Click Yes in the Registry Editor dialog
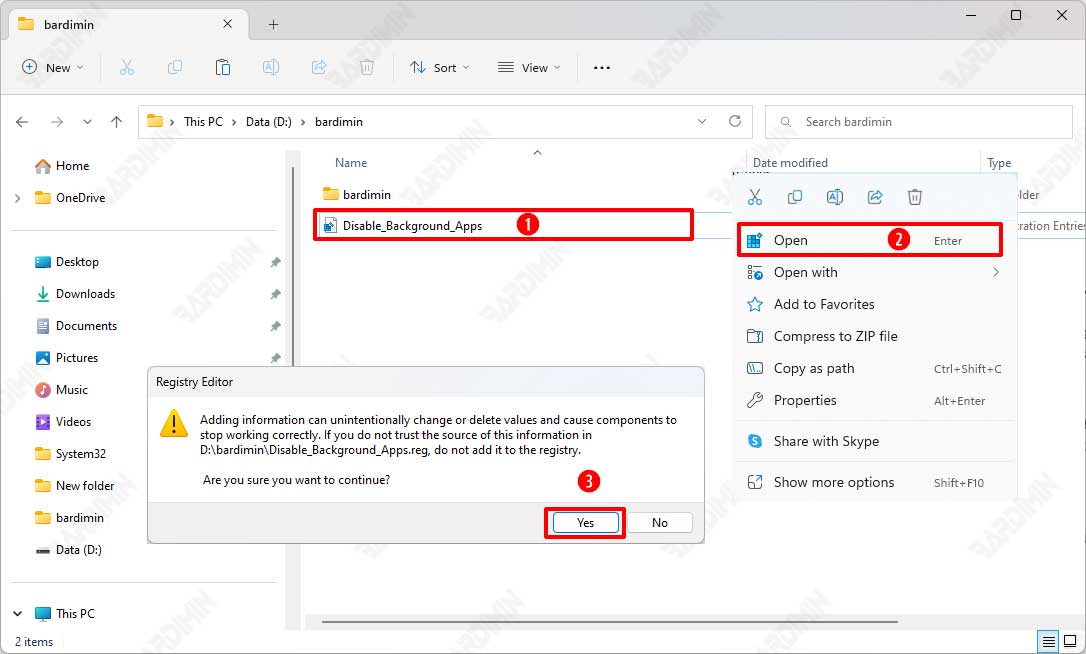The width and height of the screenshot is (1086, 654). 584,522
